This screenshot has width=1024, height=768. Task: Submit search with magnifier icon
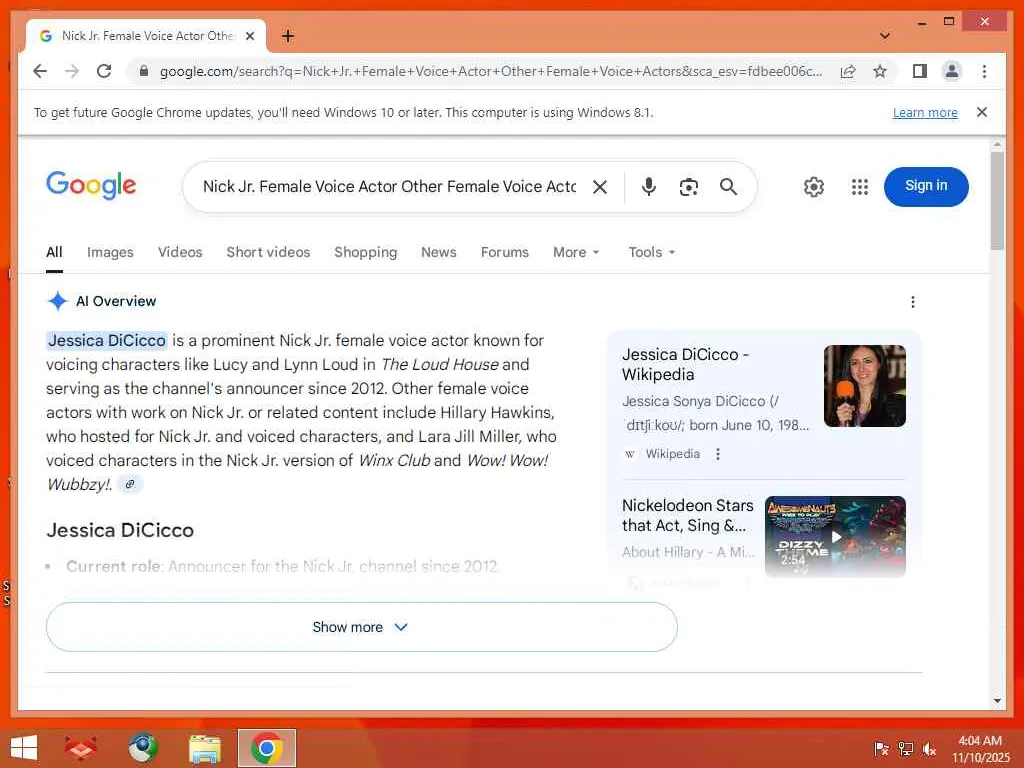coord(728,187)
